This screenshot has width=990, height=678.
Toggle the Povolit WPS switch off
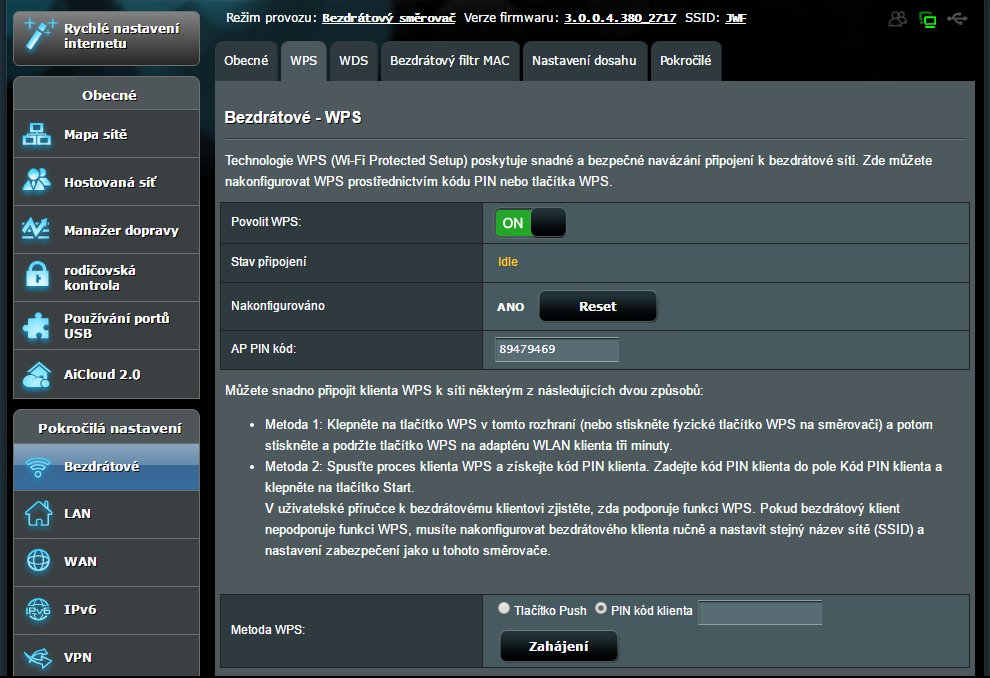click(530, 223)
